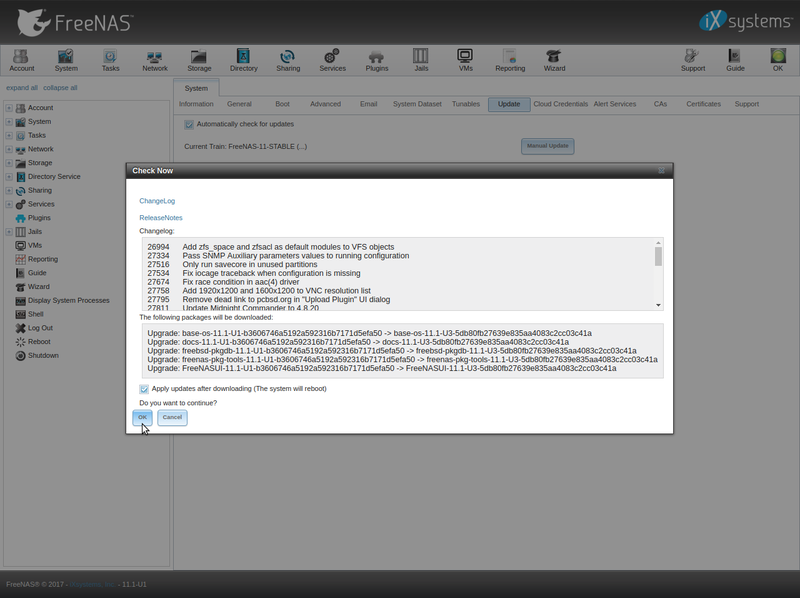Expand the Account tree node

[9, 108]
